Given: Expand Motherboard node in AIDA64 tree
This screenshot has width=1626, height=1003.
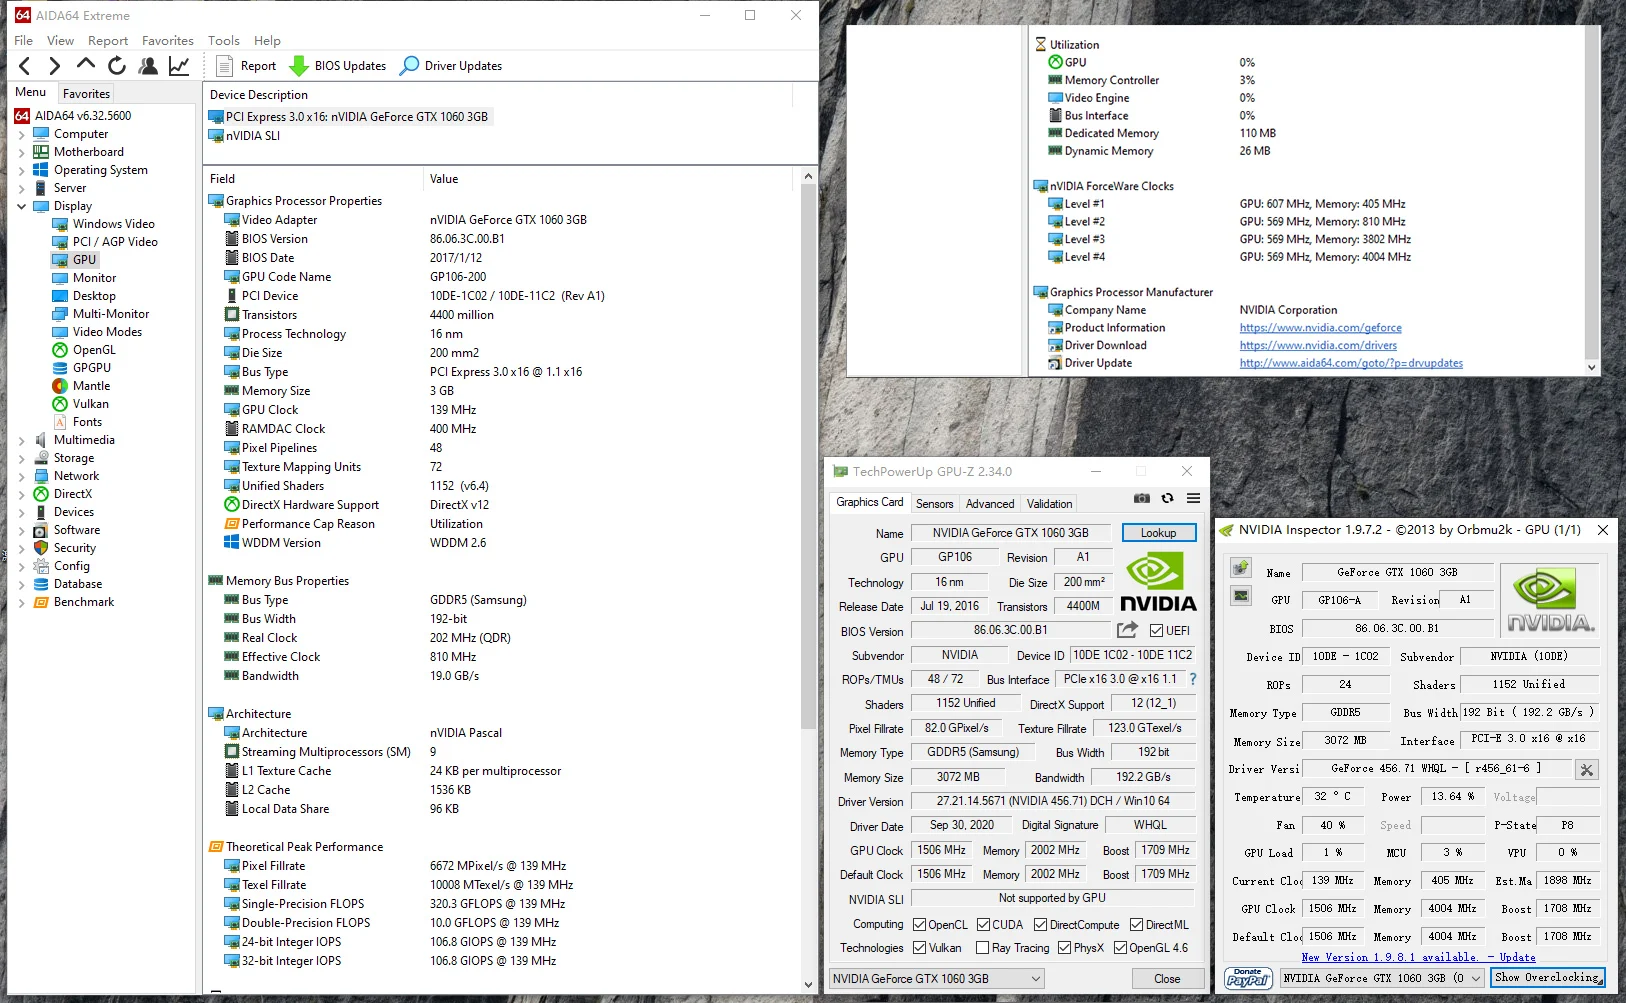Looking at the screenshot, I should 22,152.
